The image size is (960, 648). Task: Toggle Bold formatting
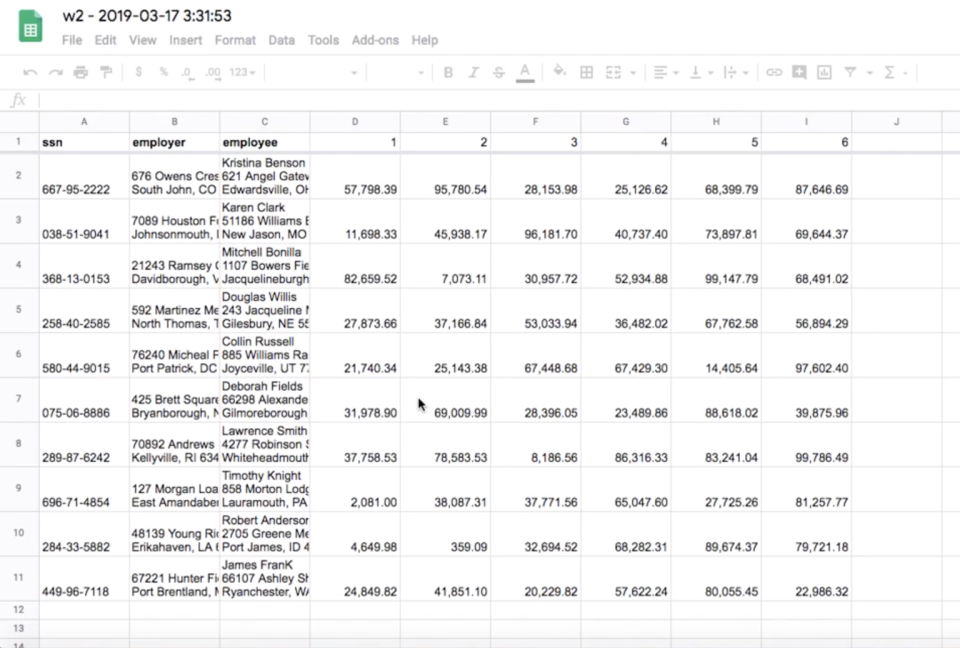tap(448, 72)
